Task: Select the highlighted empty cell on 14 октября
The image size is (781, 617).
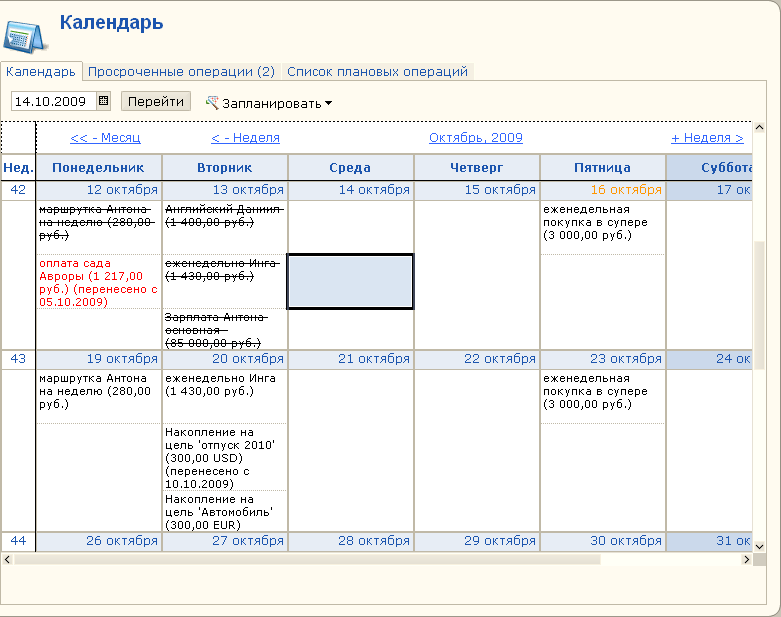Action: pyautogui.click(x=351, y=281)
